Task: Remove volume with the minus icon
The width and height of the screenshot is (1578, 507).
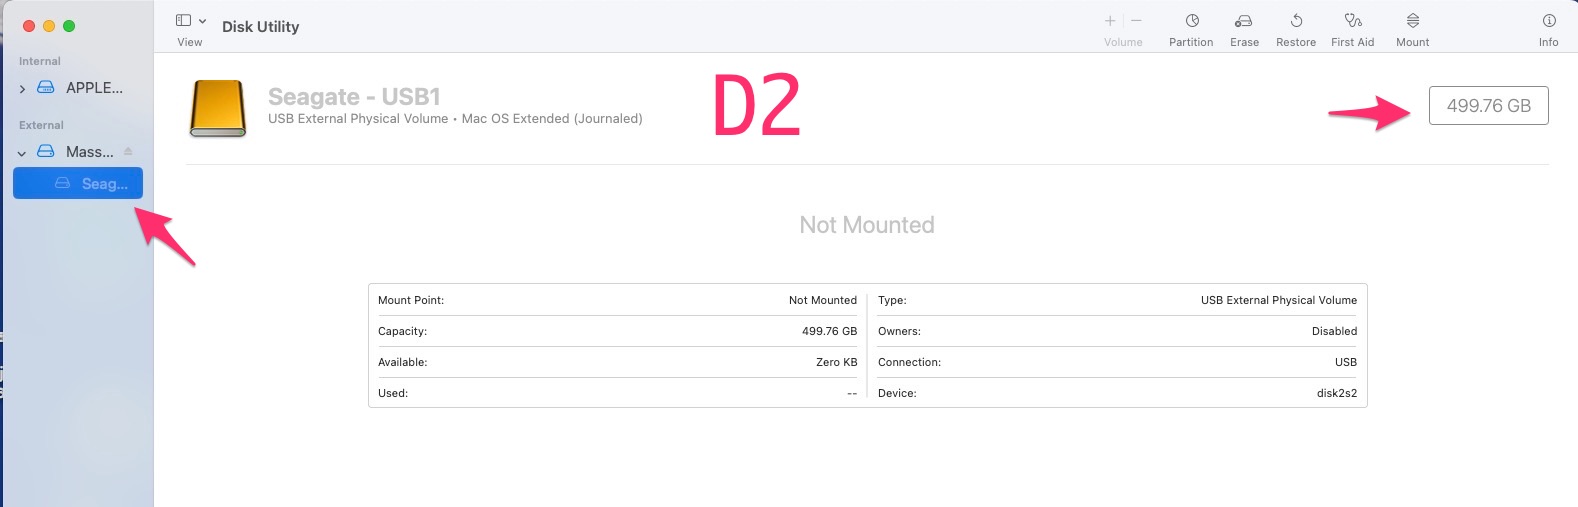Action: point(1136,21)
